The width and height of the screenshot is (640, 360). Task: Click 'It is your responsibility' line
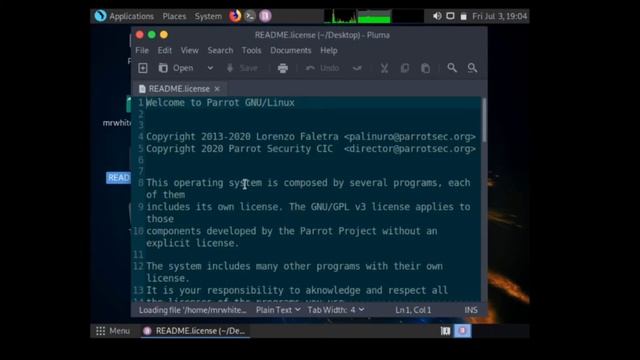(x=297, y=290)
